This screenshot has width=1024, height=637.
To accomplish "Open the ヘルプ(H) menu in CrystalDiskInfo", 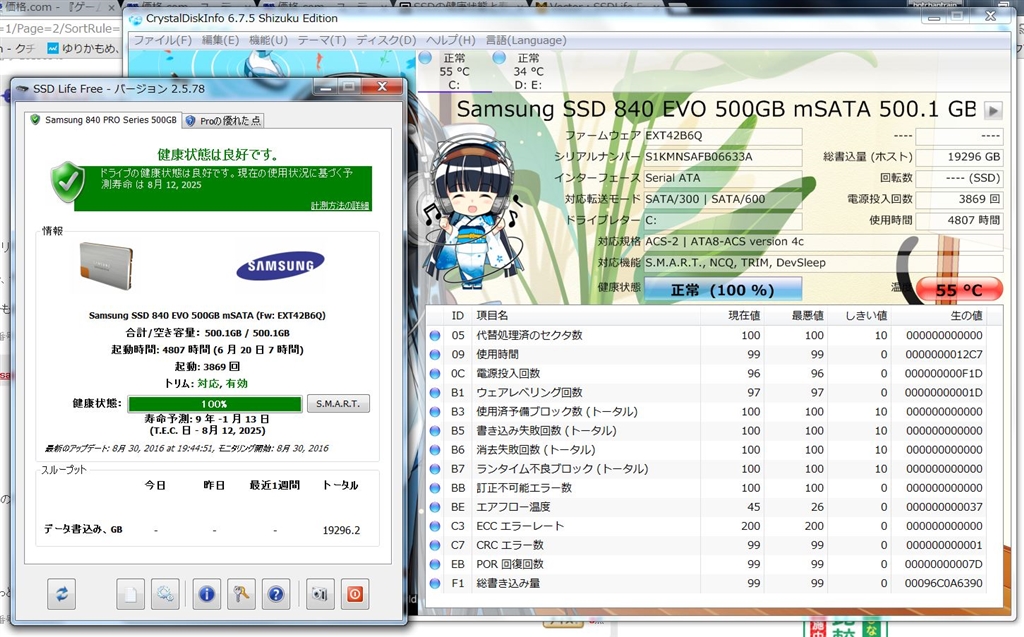I will point(451,41).
